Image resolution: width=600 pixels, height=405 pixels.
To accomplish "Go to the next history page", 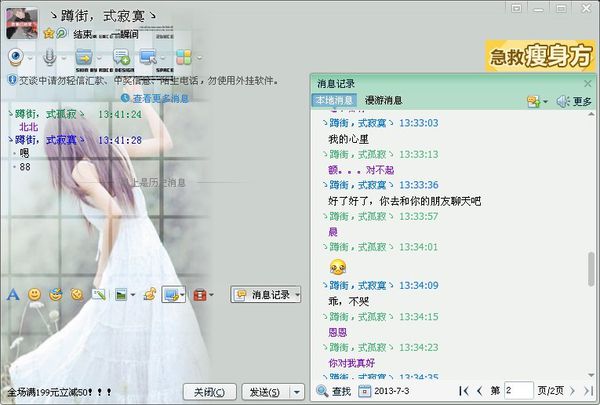I will click(x=572, y=391).
